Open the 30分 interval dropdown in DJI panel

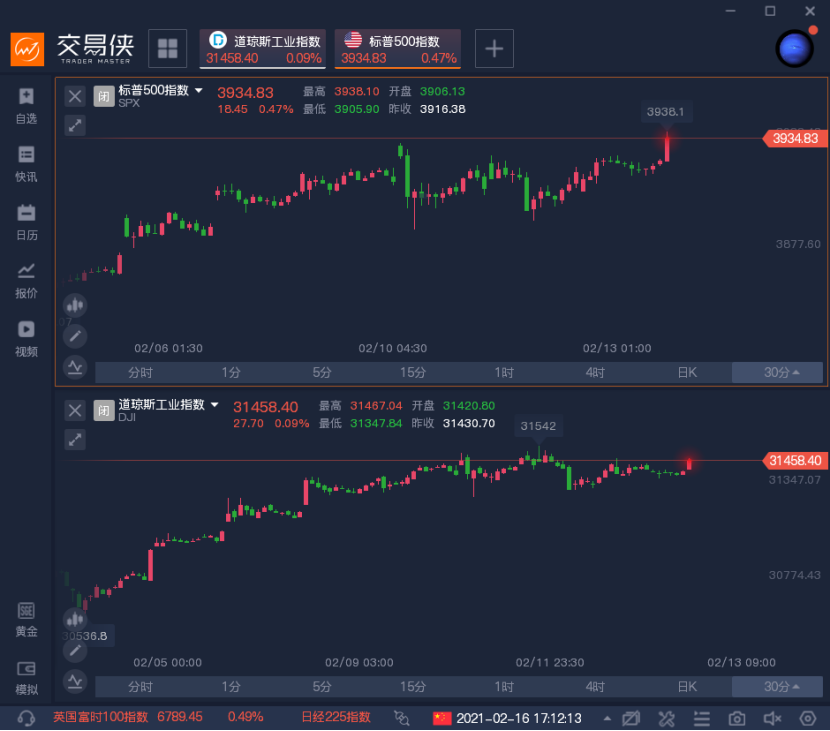click(777, 687)
